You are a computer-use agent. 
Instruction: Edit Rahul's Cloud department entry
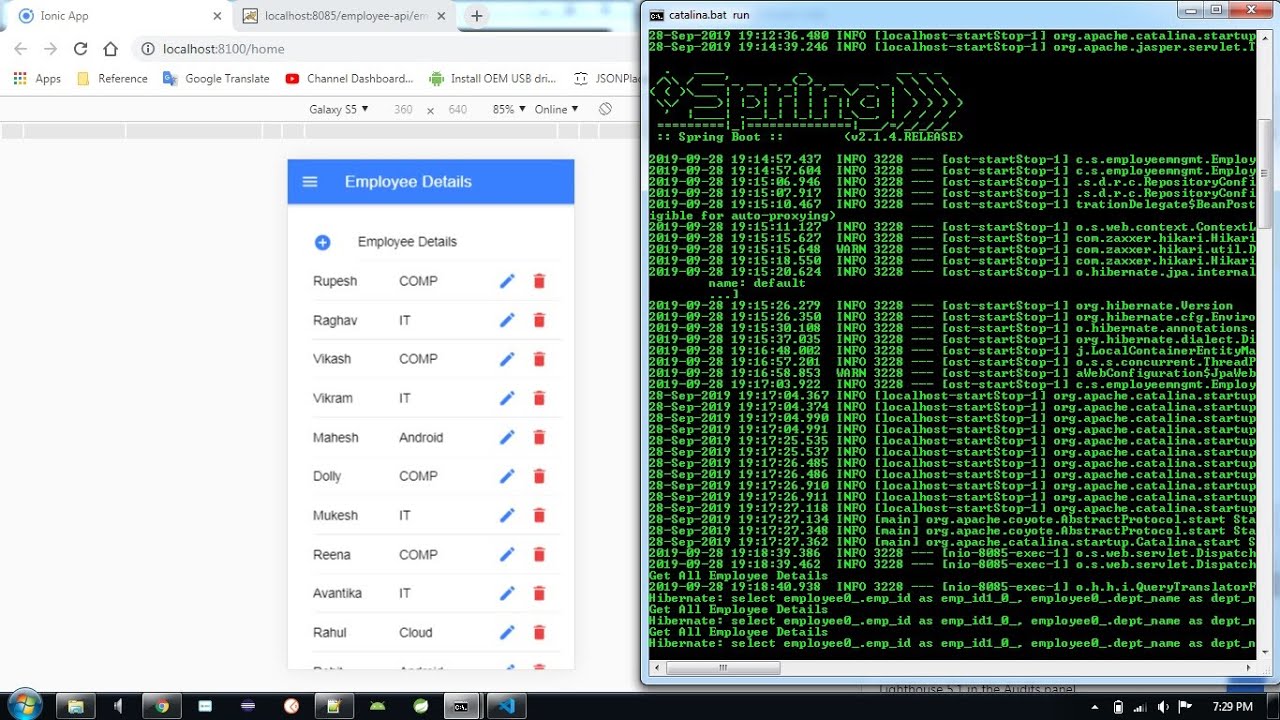(x=507, y=632)
